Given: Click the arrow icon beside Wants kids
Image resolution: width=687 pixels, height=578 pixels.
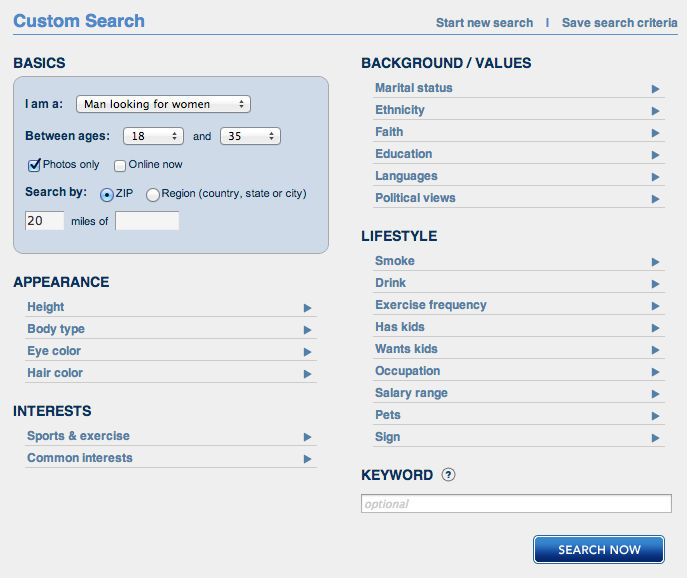Looking at the screenshot, I should (x=655, y=350).
